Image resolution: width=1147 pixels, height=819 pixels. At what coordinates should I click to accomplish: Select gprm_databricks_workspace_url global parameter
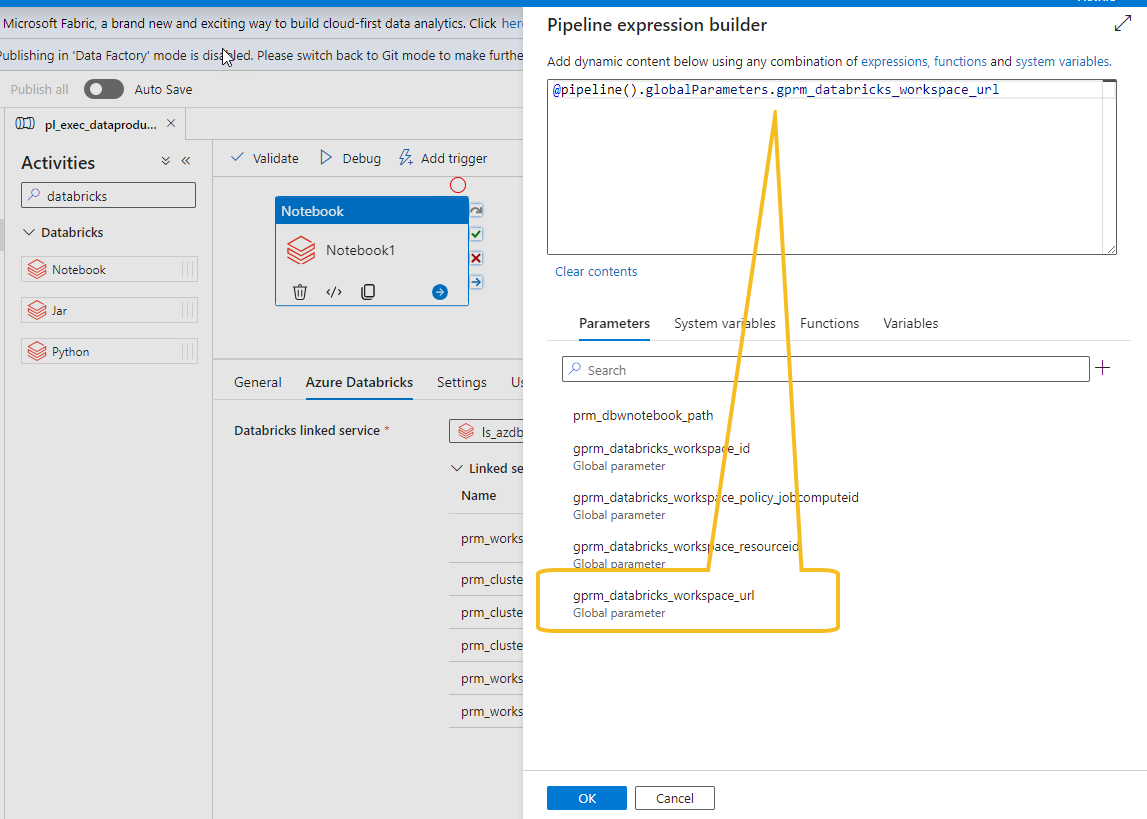[663, 603]
